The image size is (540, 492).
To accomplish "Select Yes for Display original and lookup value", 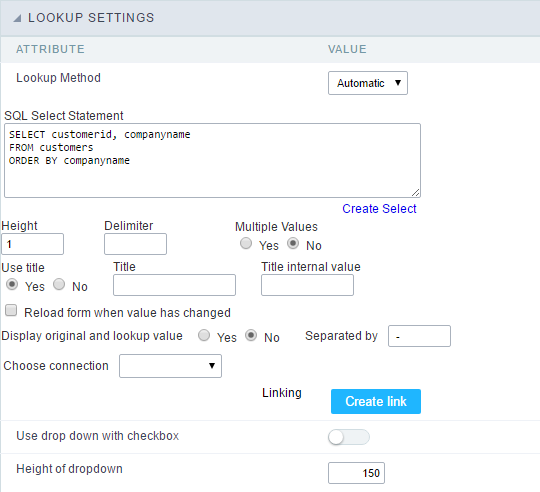I will tap(204, 335).
